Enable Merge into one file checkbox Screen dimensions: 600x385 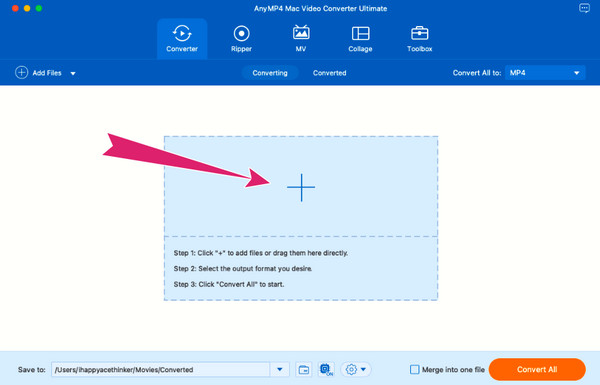[414, 369]
